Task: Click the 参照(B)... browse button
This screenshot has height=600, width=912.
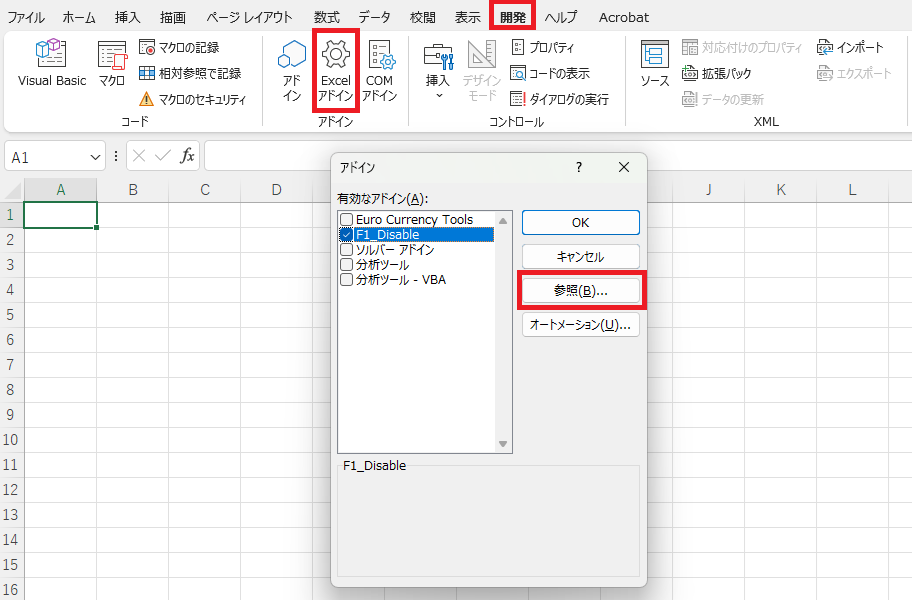Action: click(x=581, y=290)
